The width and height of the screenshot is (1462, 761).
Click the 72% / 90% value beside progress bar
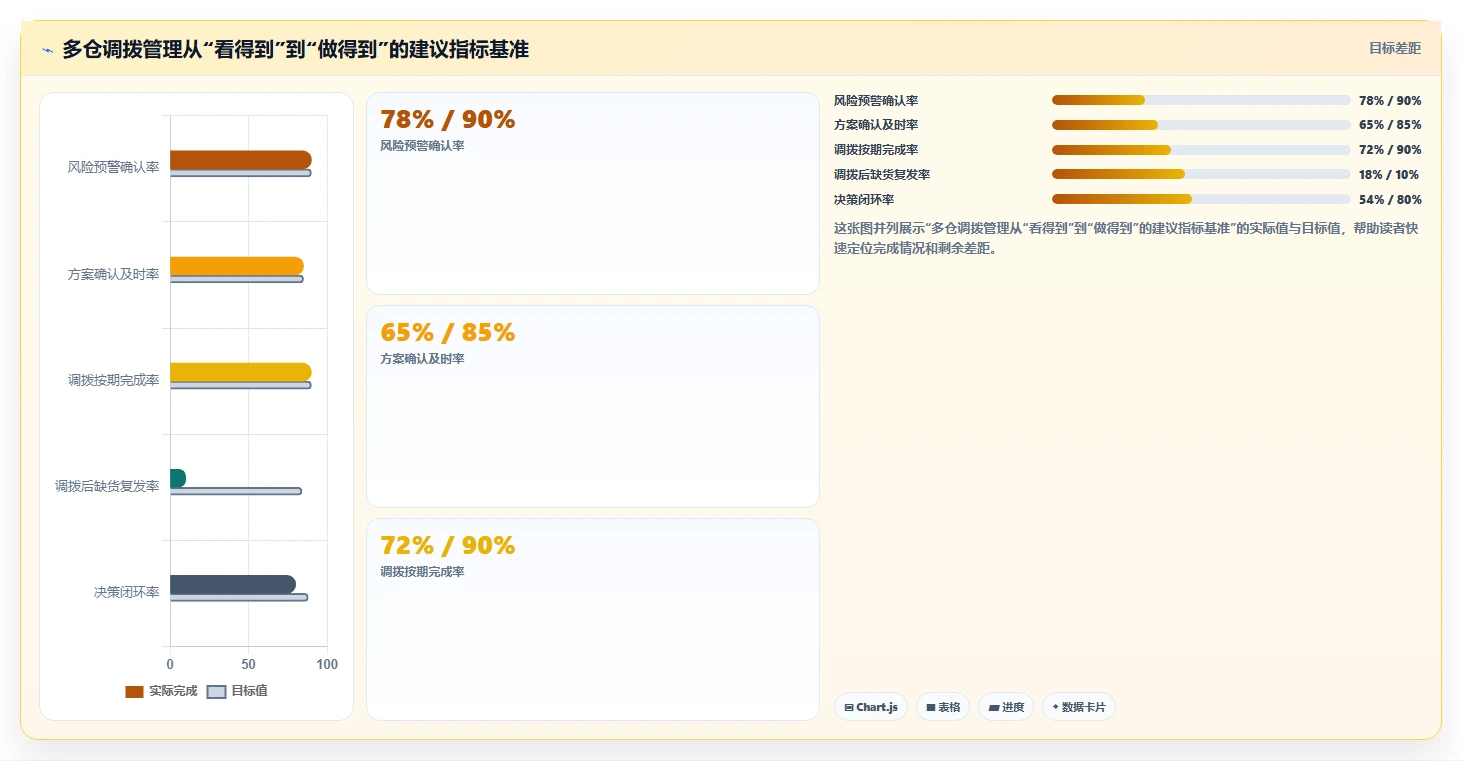(1390, 150)
